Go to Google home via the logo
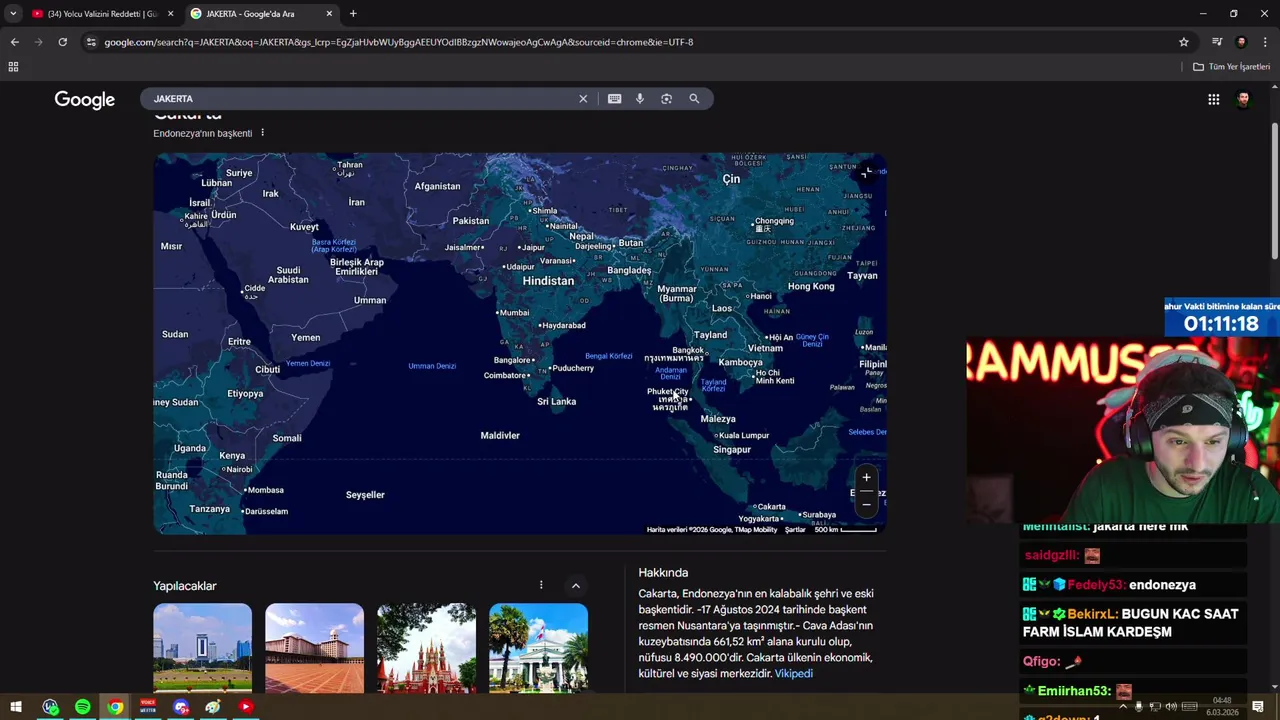The image size is (1280, 720). coord(85,100)
